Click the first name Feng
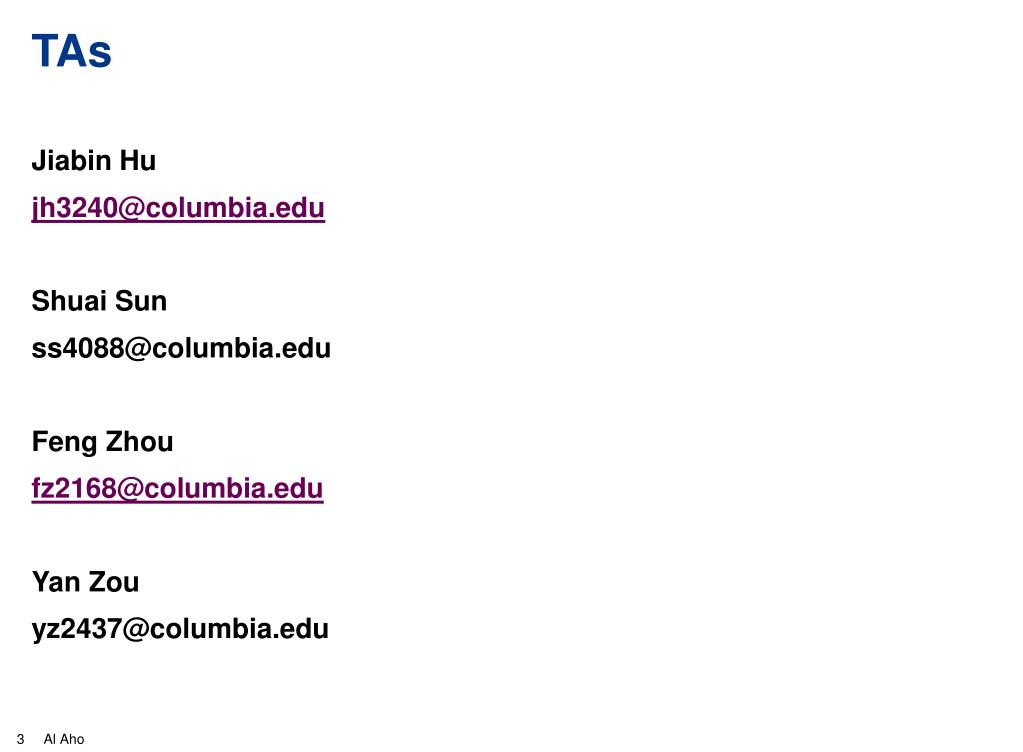The image size is (1023, 752). click(65, 442)
